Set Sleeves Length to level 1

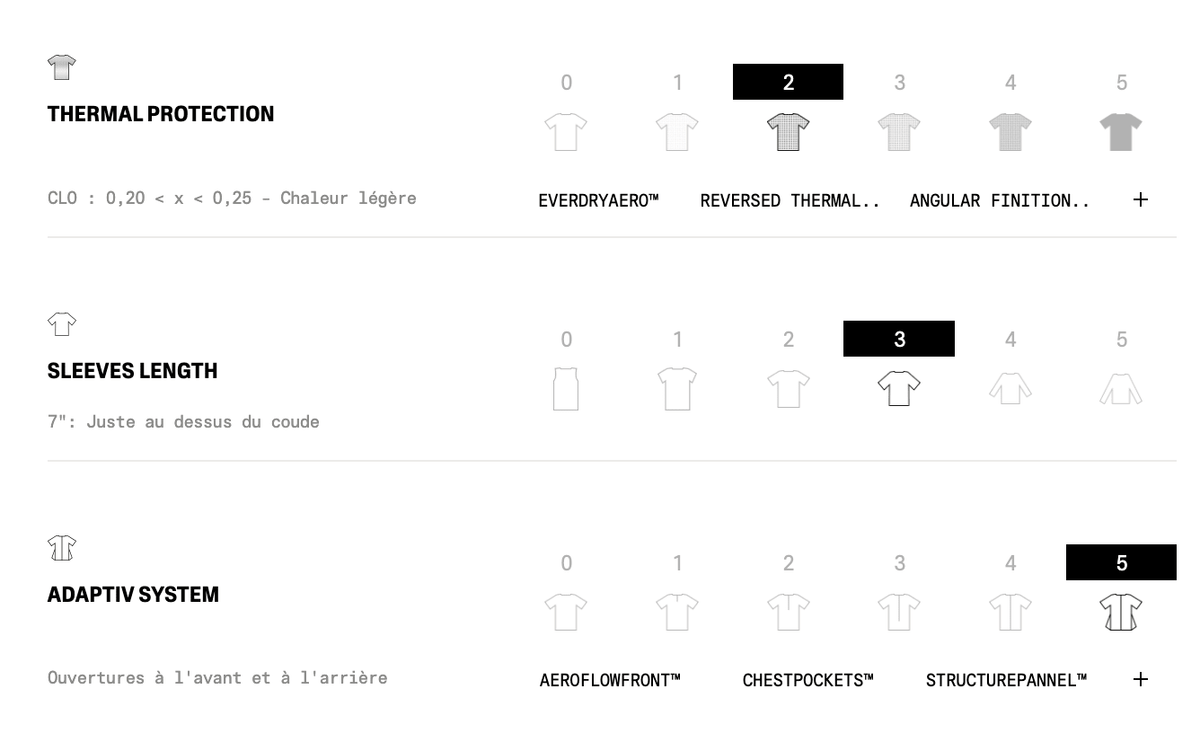click(677, 340)
